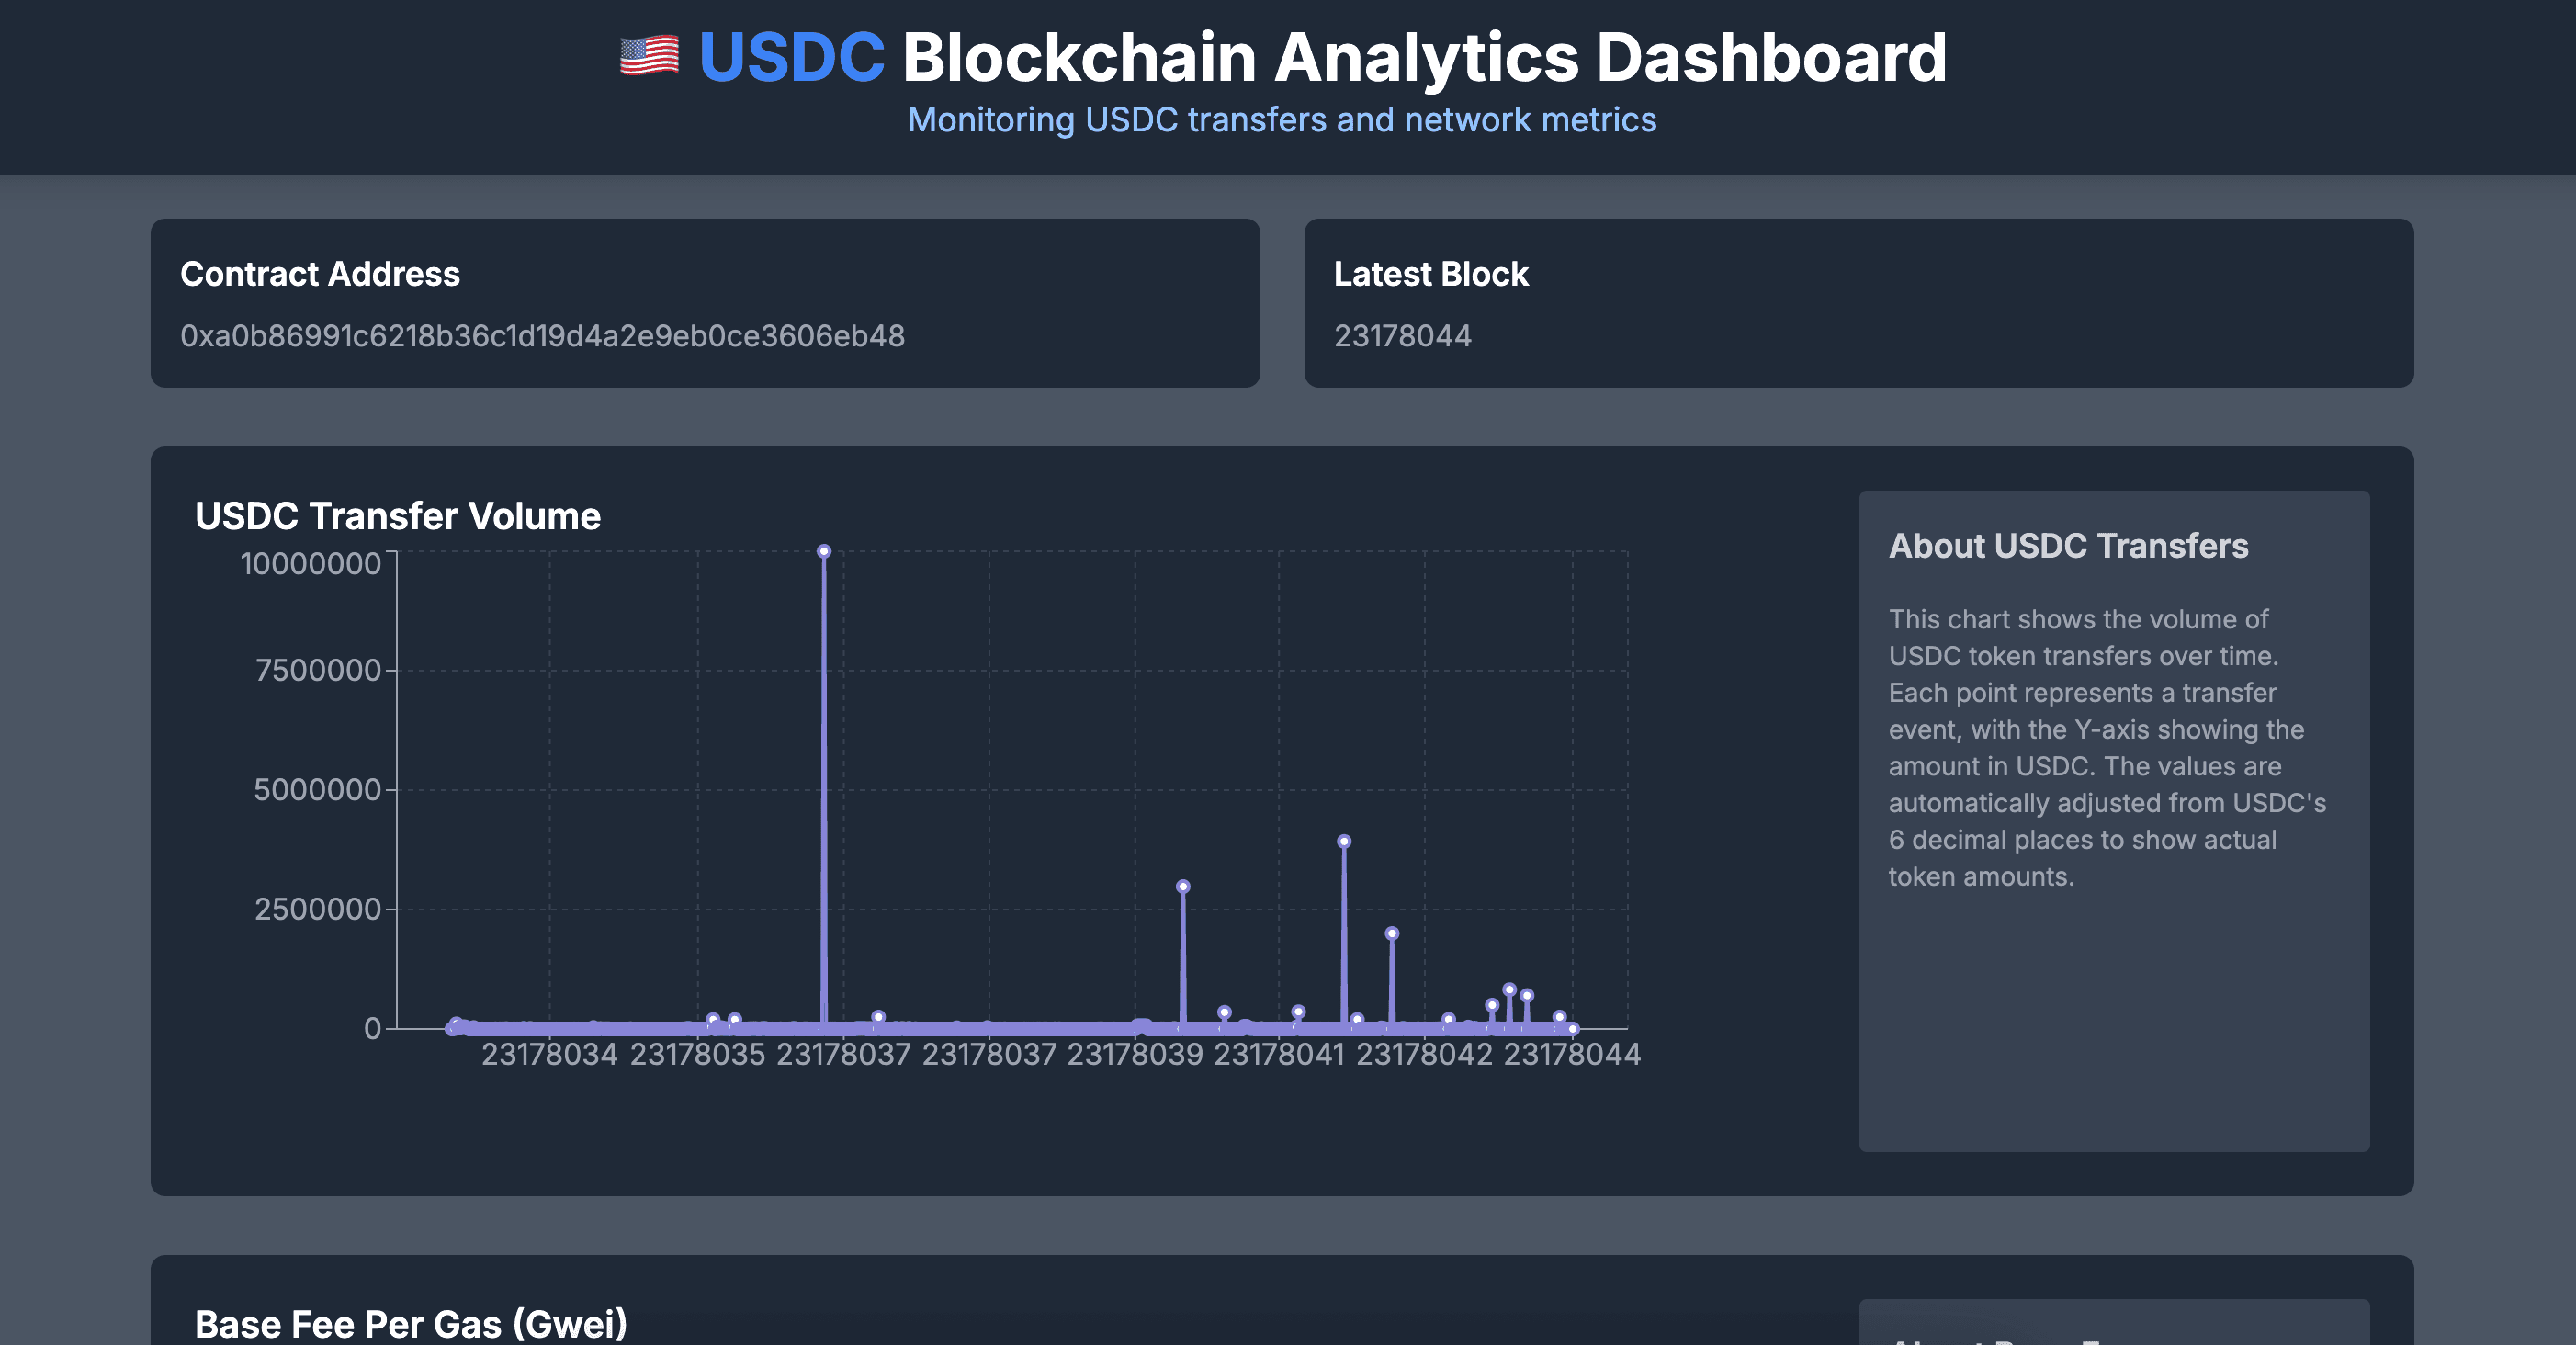Image resolution: width=2576 pixels, height=1345 pixels.
Task: Click the Base Fee Per Gas (Gwei) heading
Action: click(x=411, y=1322)
